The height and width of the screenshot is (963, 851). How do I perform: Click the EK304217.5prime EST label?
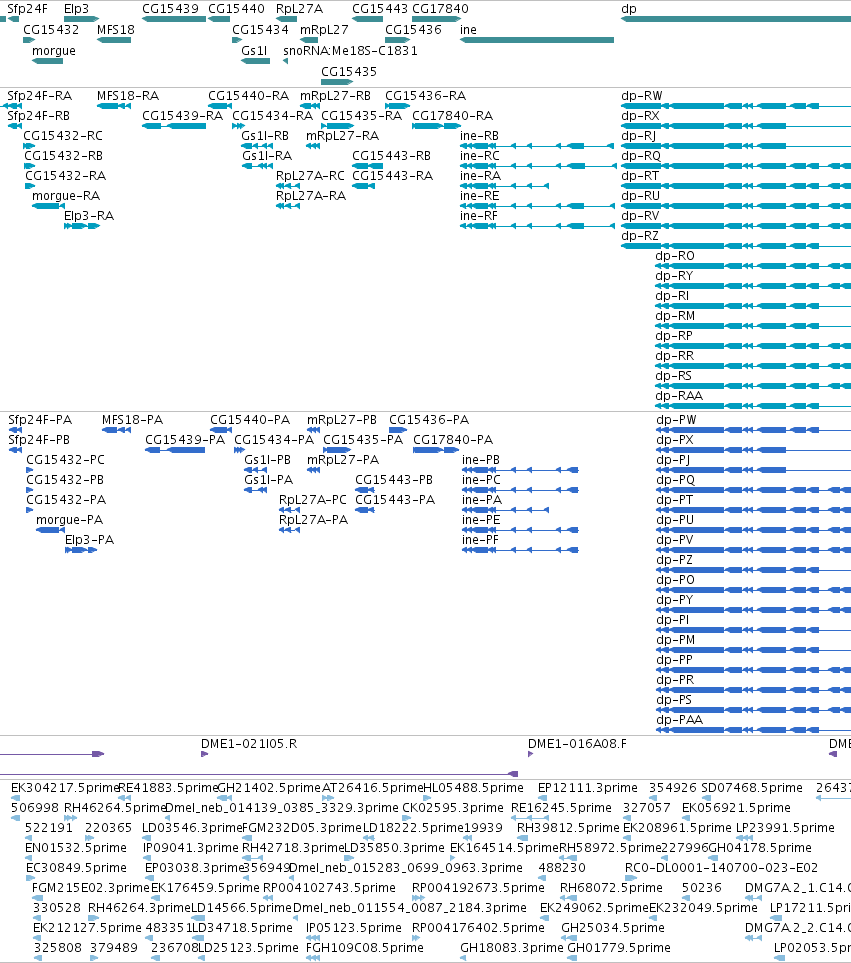[64, 788]
